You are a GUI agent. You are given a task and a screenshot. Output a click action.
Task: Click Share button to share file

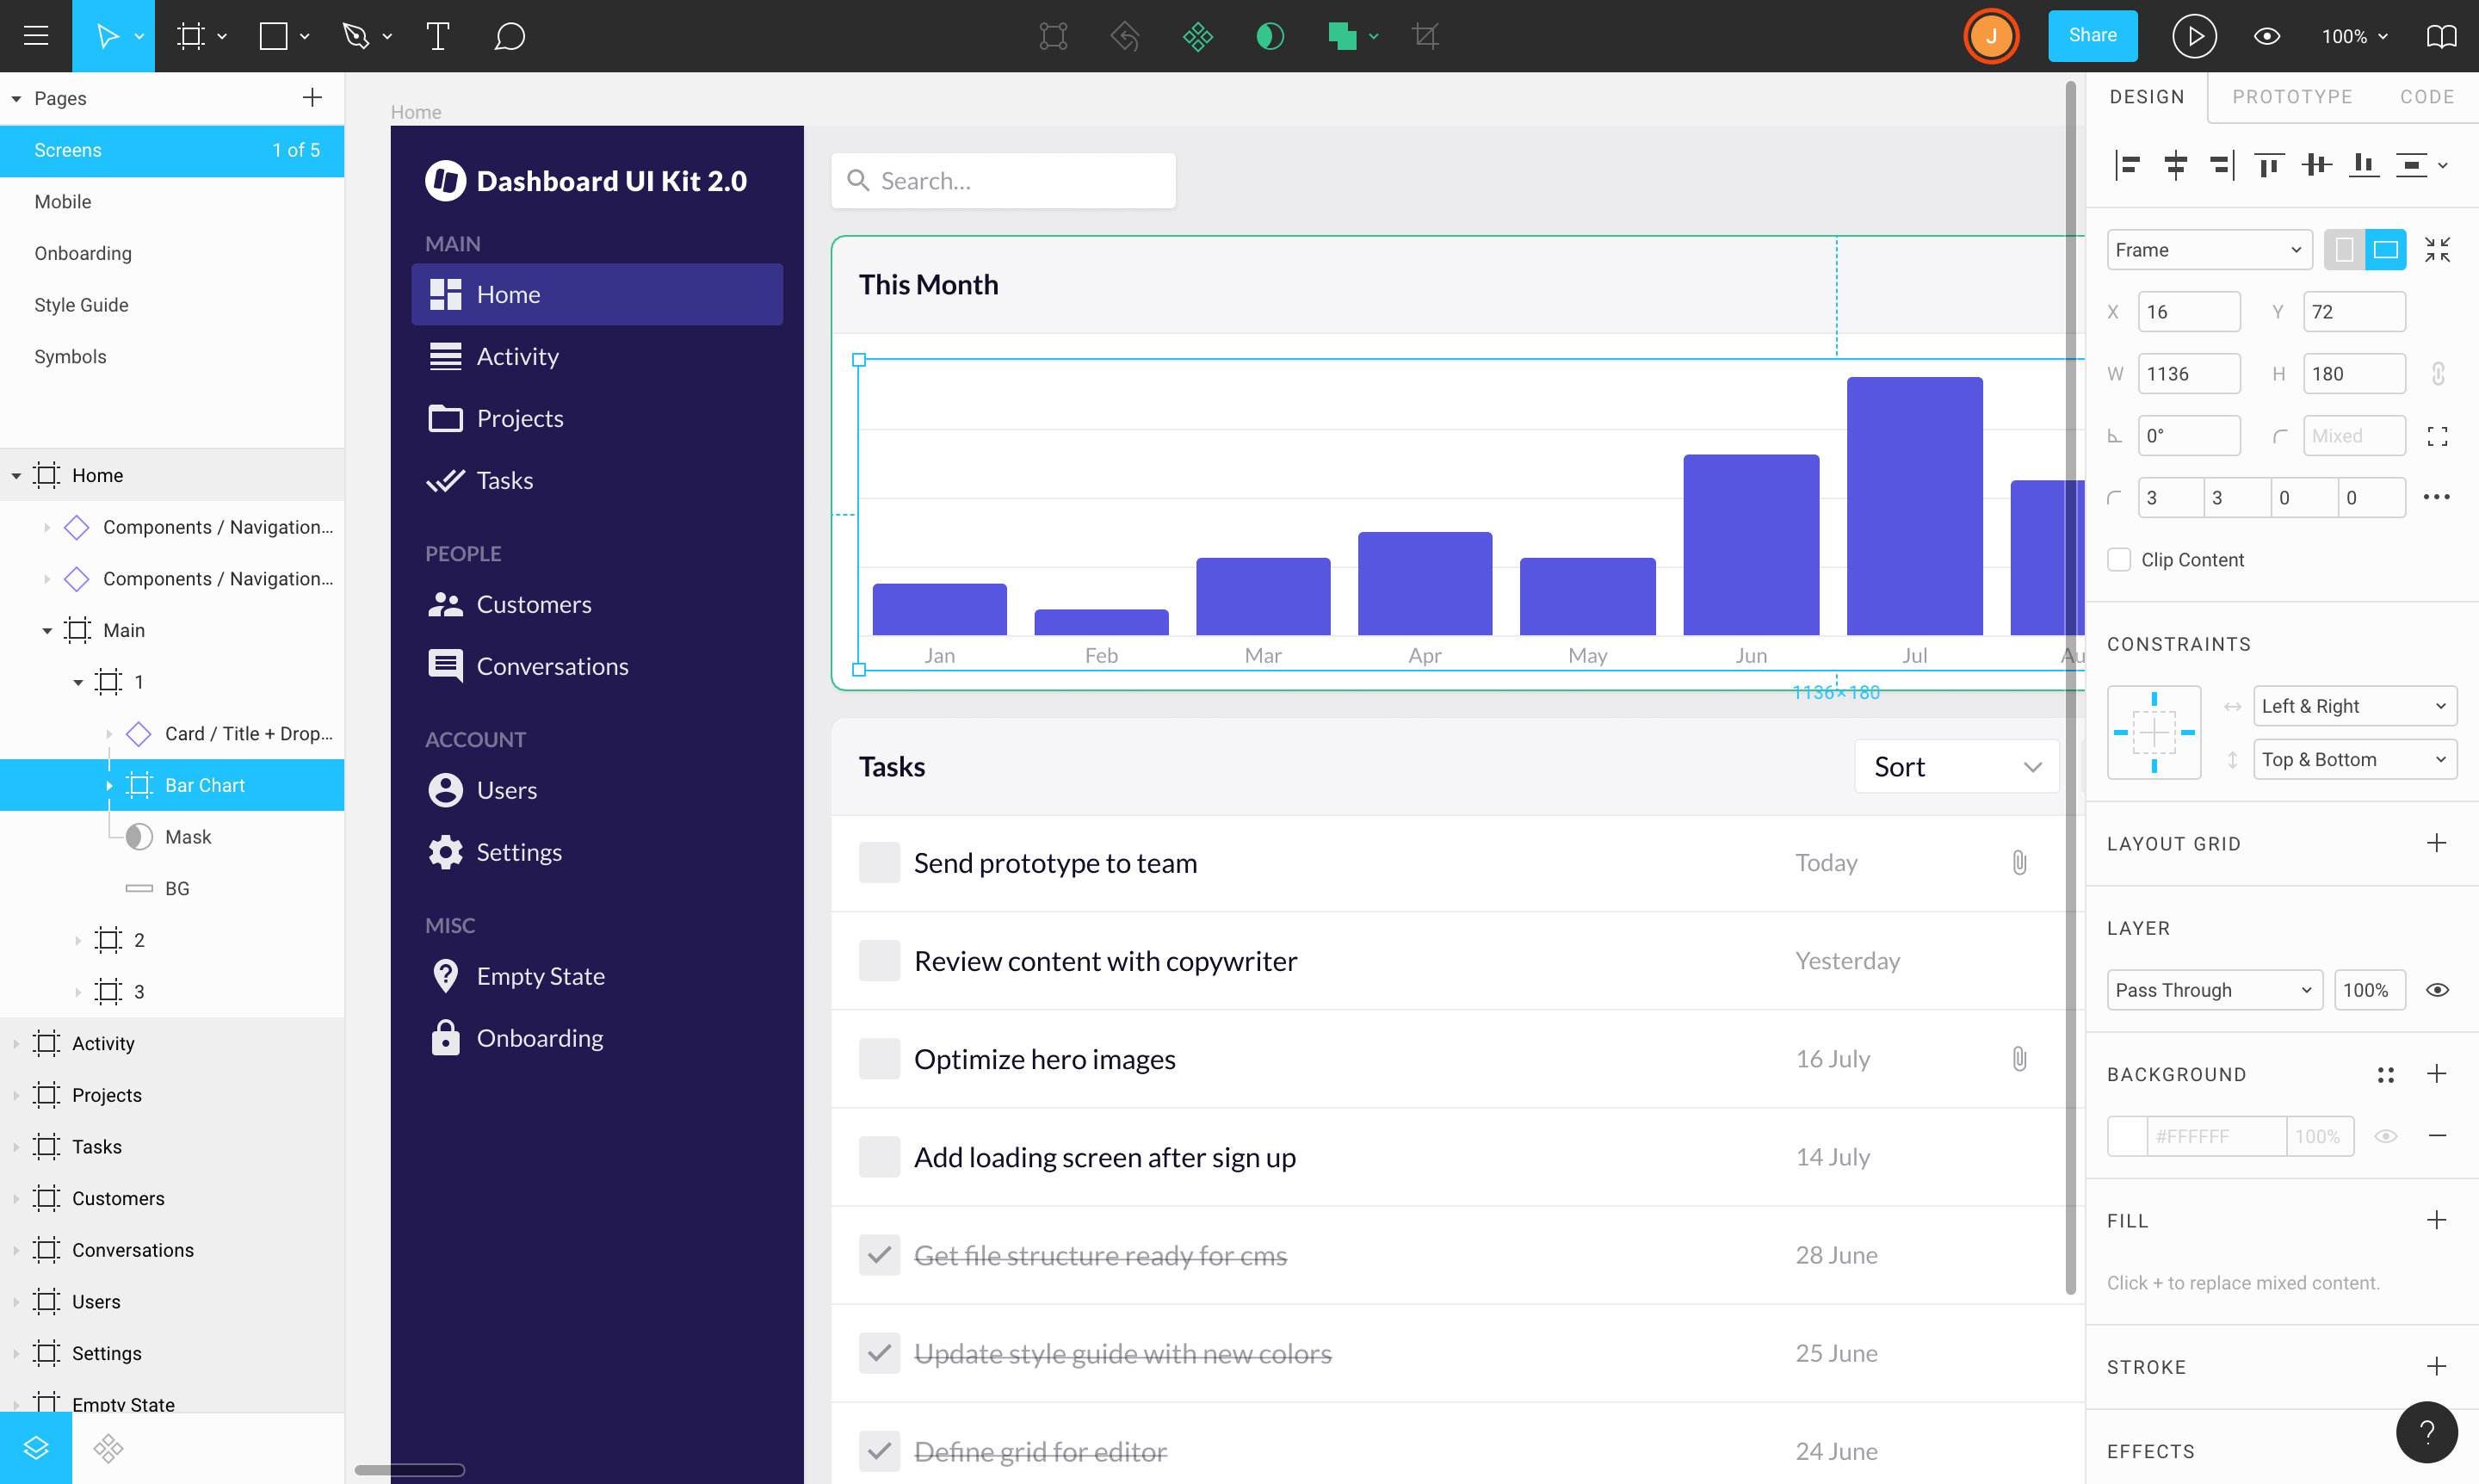tap(2093, 35)
